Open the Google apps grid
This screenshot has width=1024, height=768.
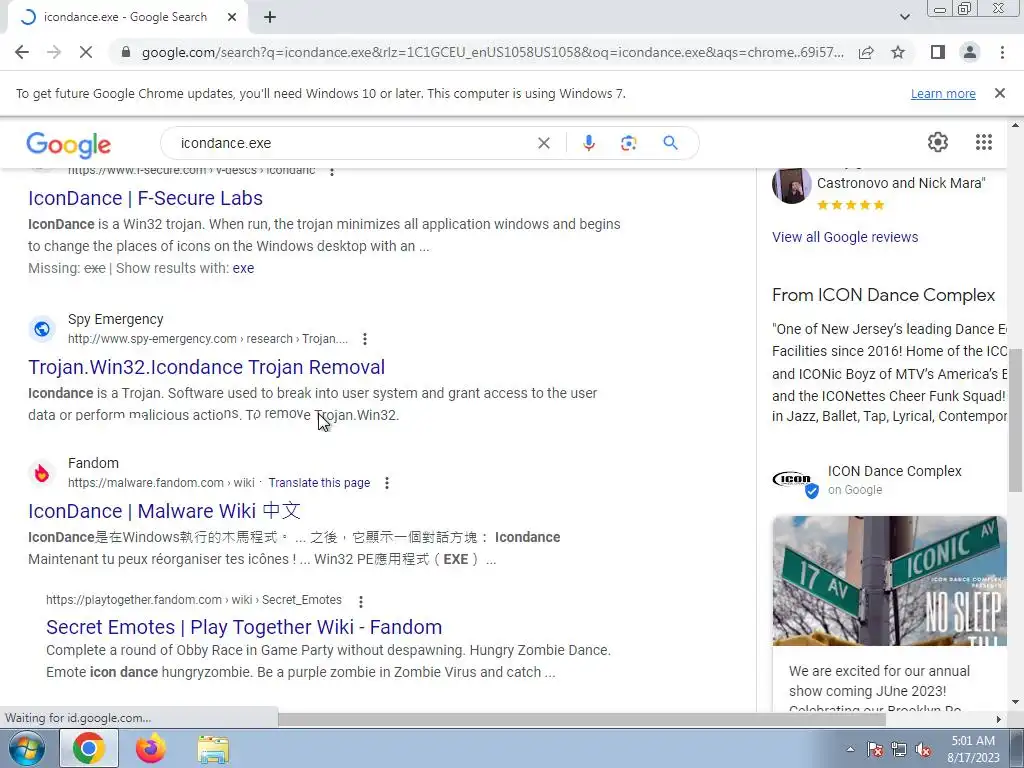tap(984, 142)
